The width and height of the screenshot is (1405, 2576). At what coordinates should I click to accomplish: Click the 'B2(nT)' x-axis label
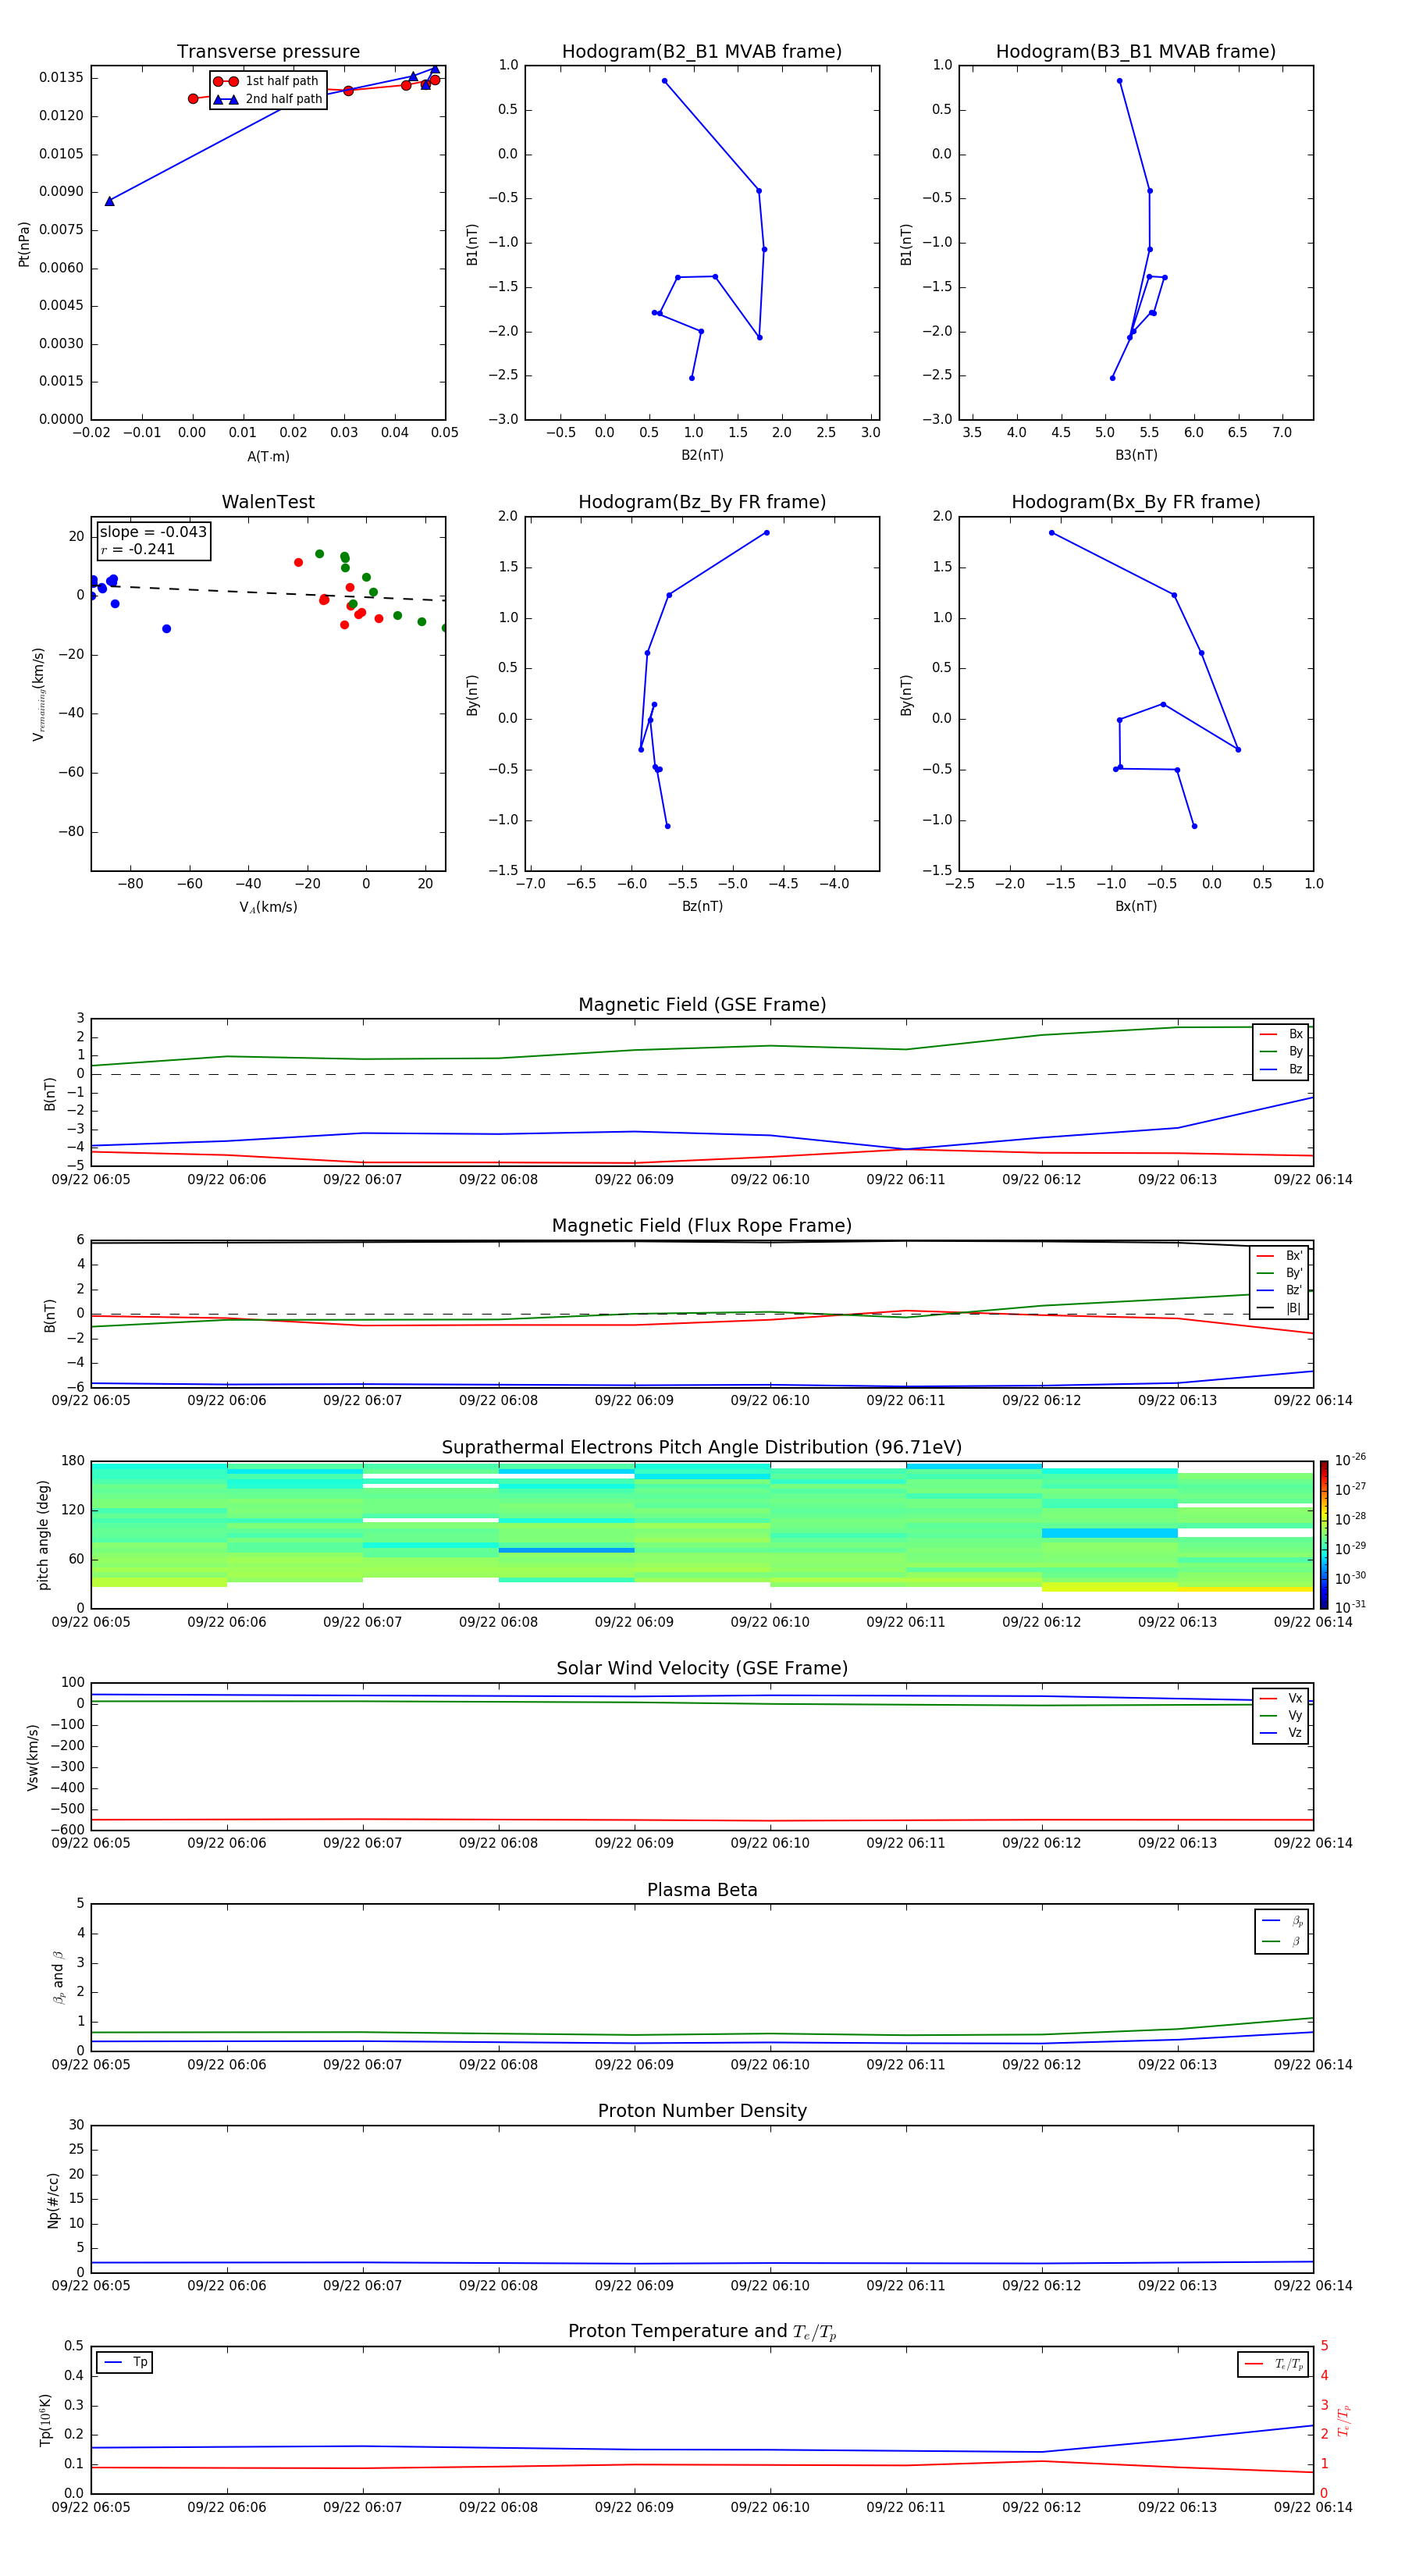click(x=702, y=455)
